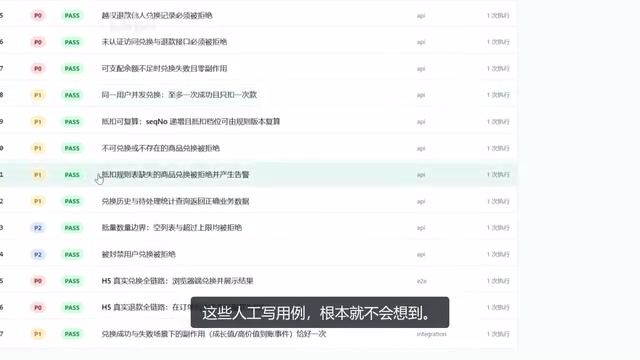The height and width of the screenshot is (360, 640).
Task: Click P2 badge of '批量数量边界' row
Action: [38, 228]
